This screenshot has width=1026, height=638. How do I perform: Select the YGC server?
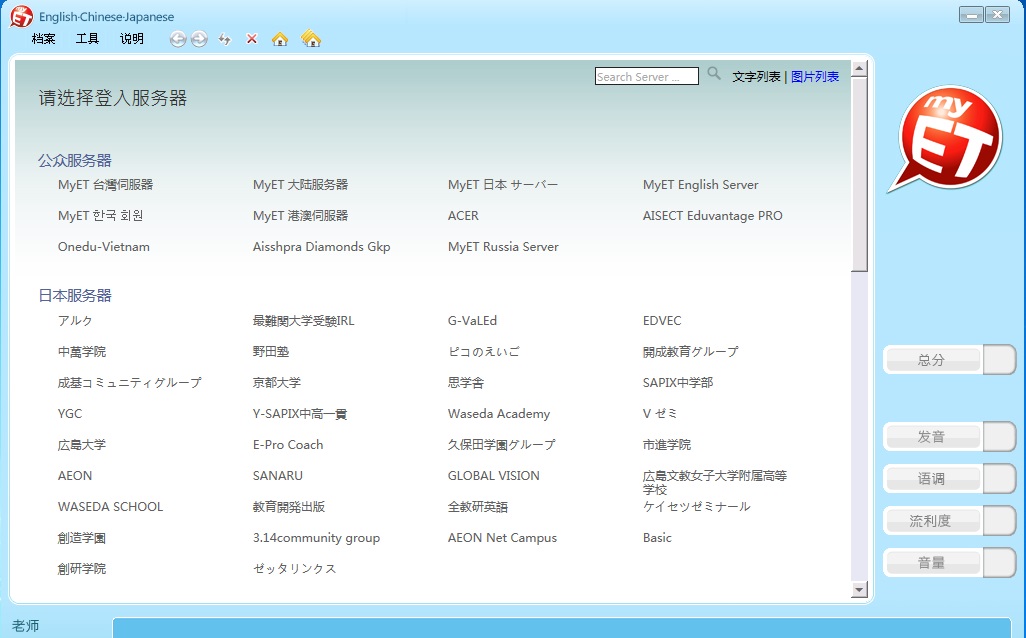(70, 414)
